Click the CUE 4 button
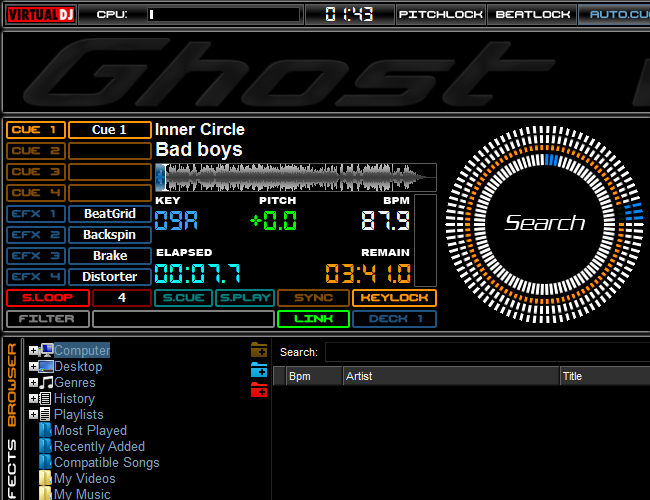 pos(36,193)
